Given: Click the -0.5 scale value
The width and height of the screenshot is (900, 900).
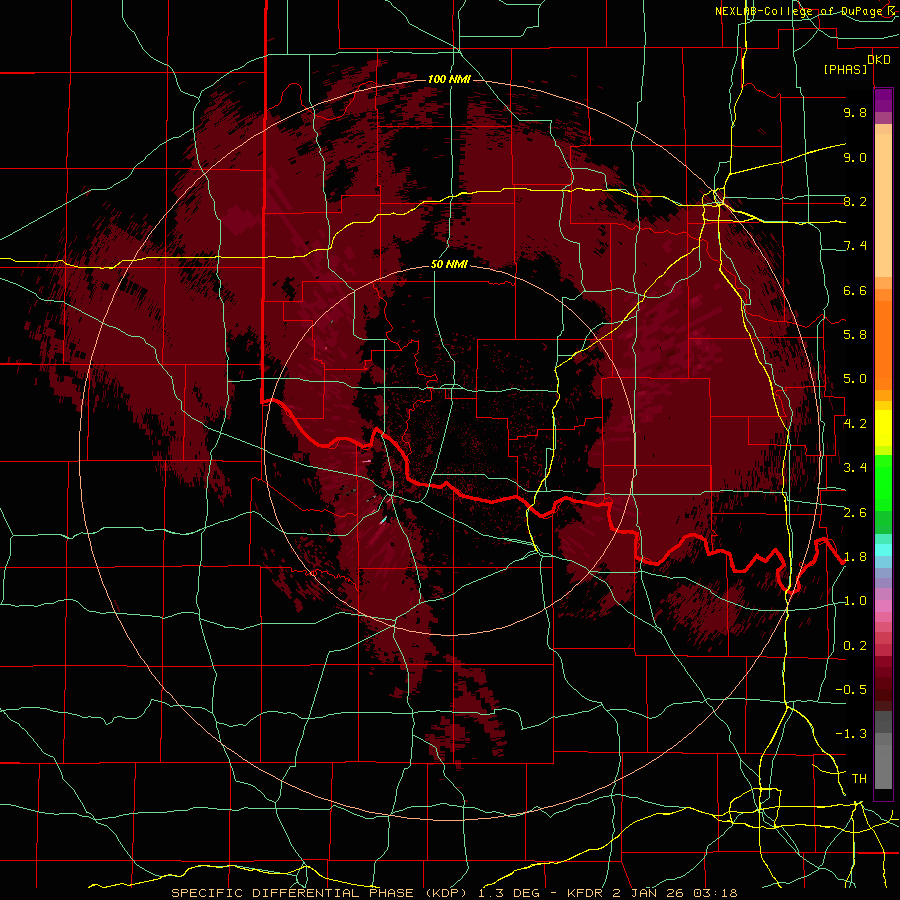Looking at the screenshot, I should (851, 690).
